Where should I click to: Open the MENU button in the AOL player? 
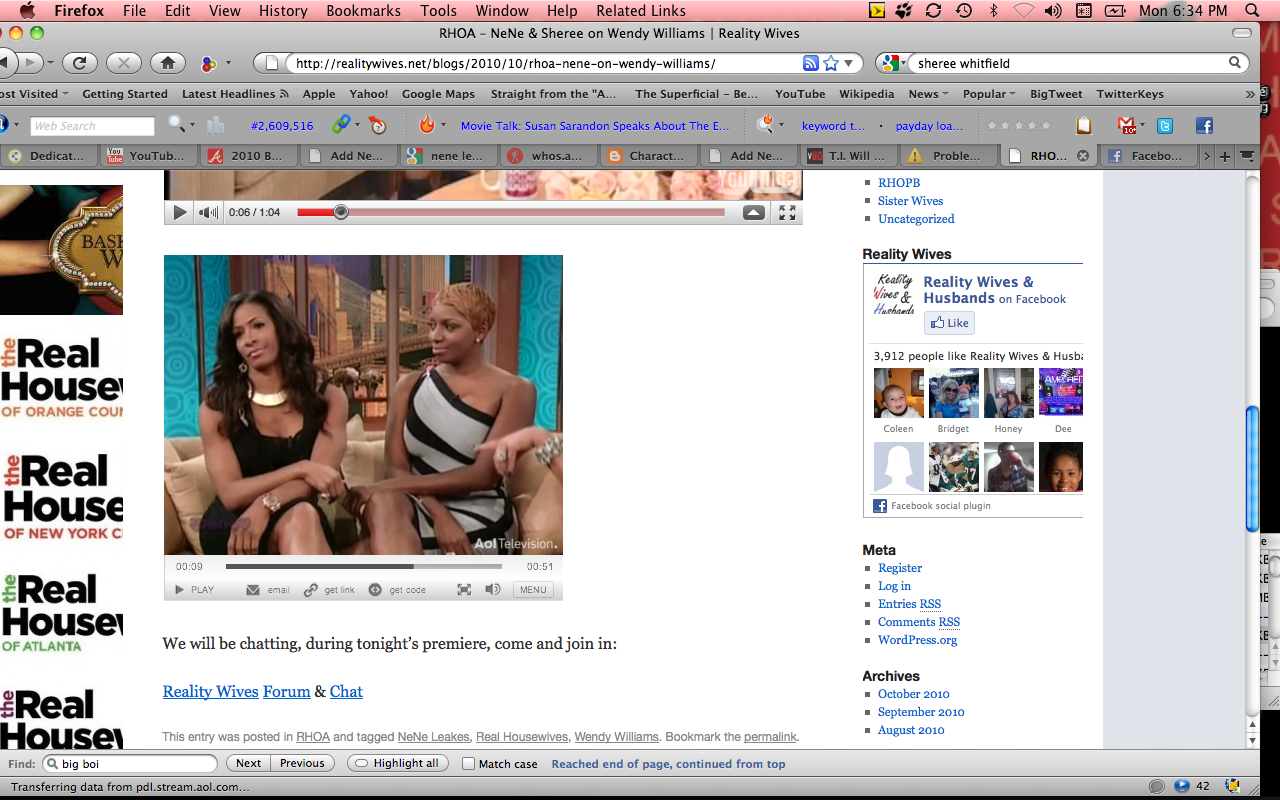(x=533, y=590)
